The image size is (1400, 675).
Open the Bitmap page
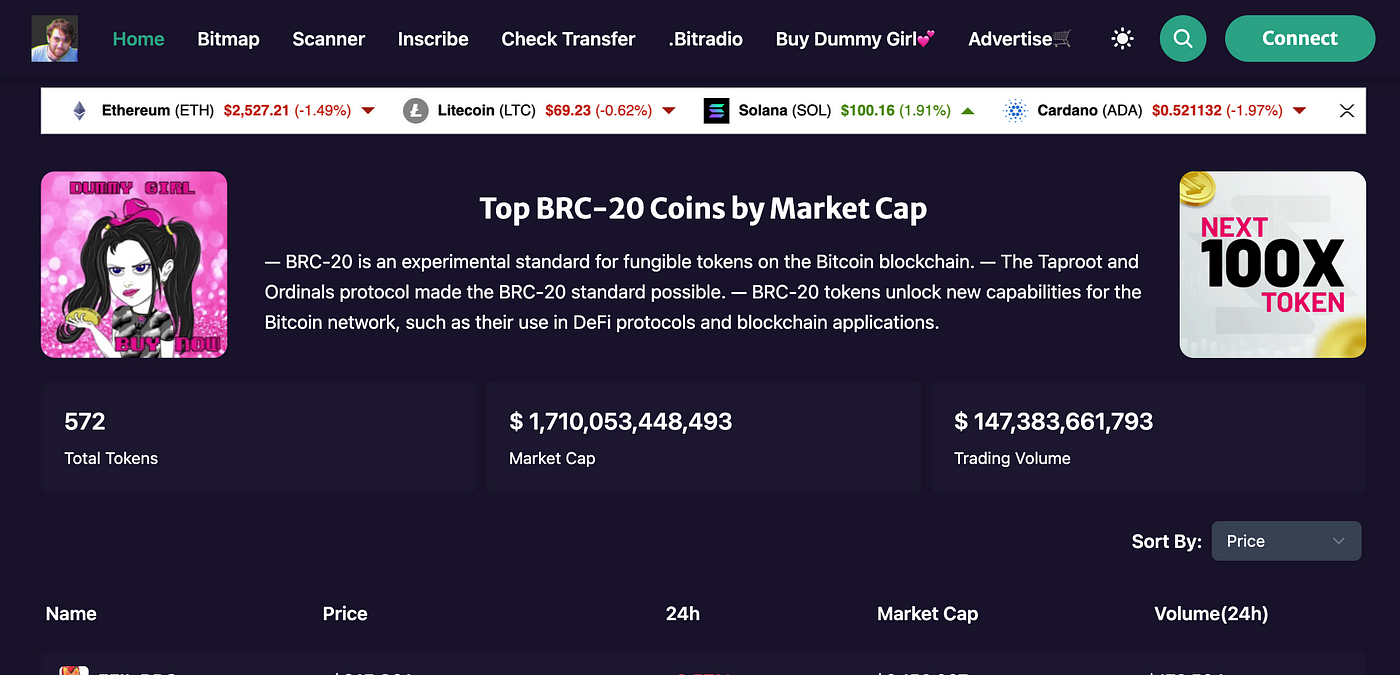[228, 39]
